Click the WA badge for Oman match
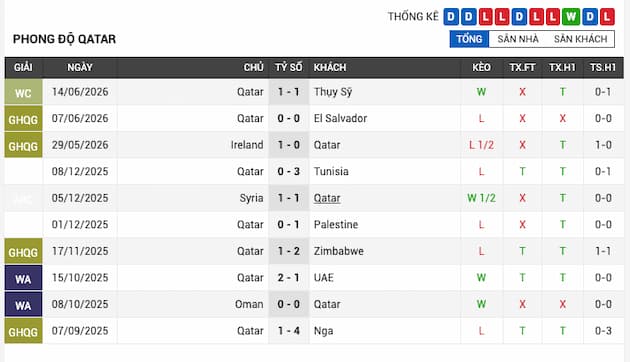Image resolution: width=630 pixels, height=362 pixels. click(x=23, y=305)
